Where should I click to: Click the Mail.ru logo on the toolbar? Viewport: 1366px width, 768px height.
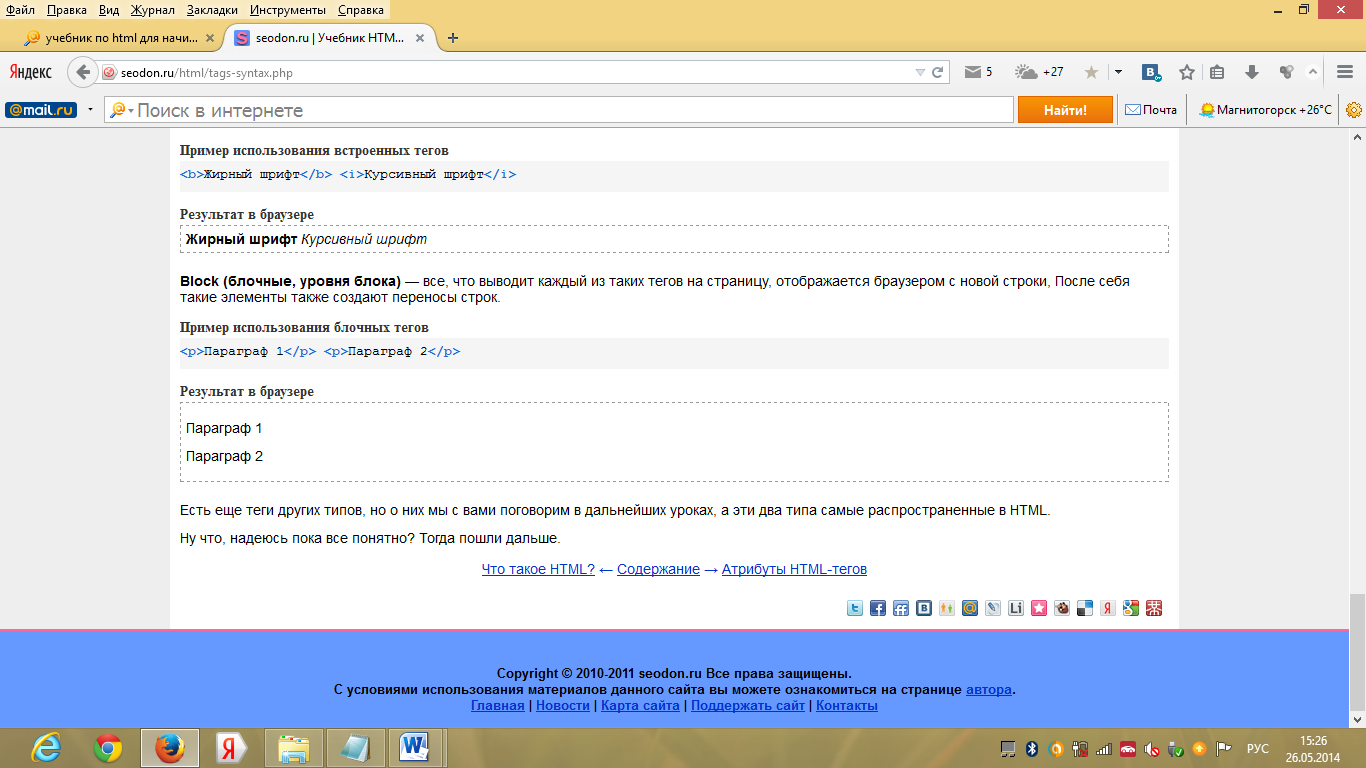click(x=41, y=110)
